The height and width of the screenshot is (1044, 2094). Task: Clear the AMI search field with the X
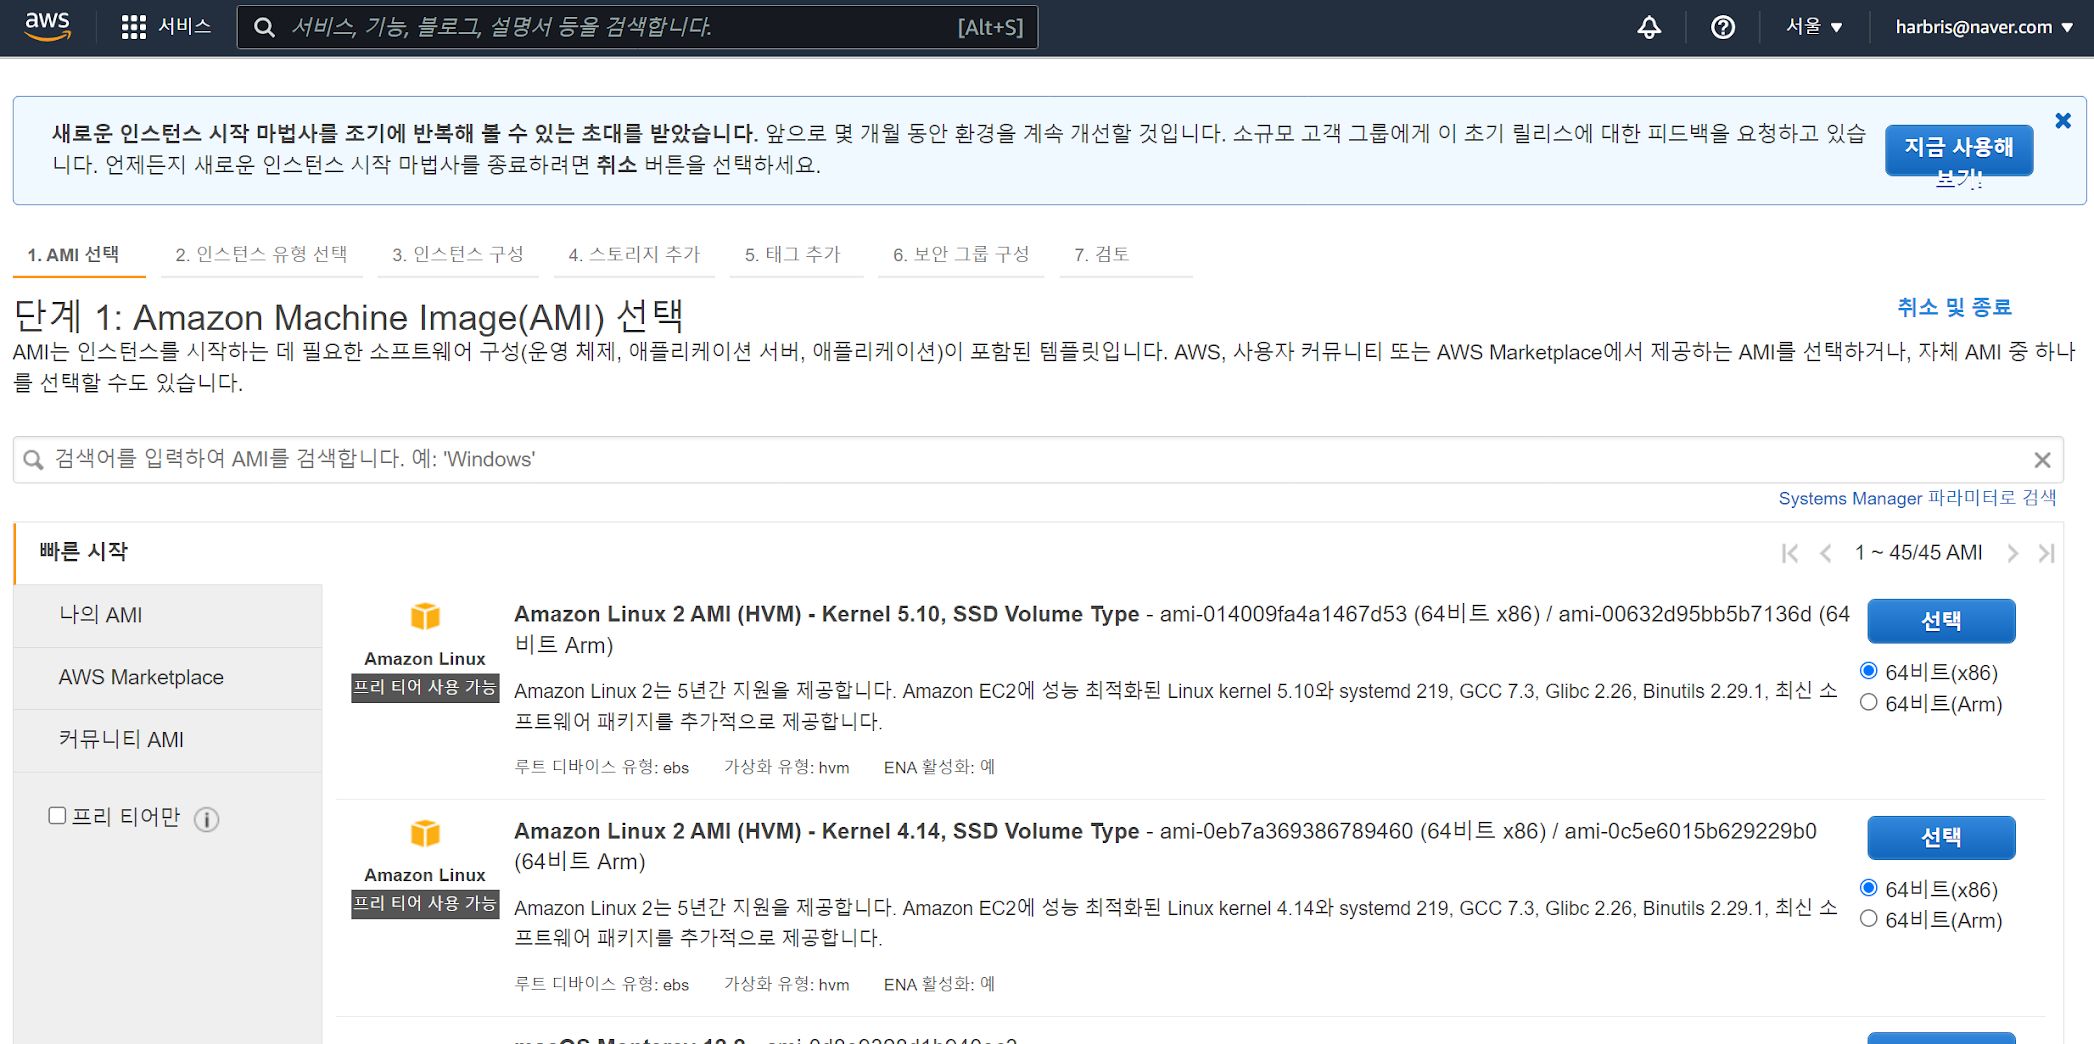(x=2042, y=459)
